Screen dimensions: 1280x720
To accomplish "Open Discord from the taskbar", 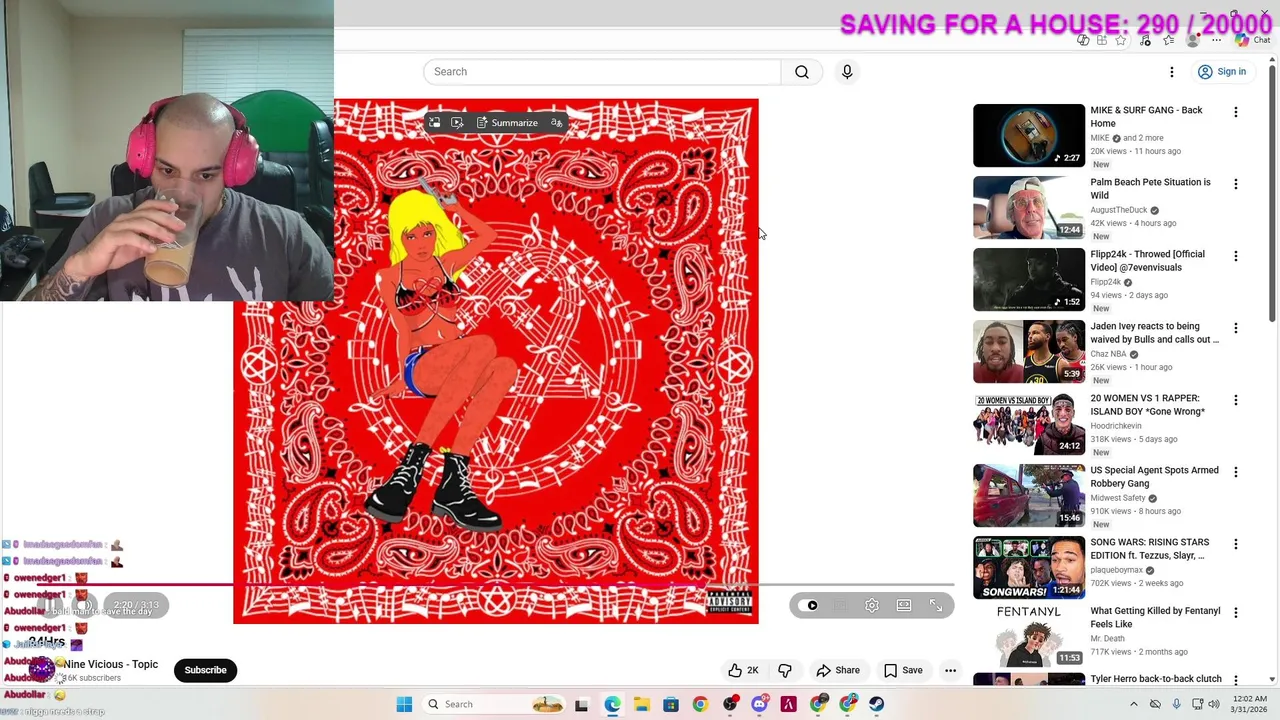I will (759, 704).
